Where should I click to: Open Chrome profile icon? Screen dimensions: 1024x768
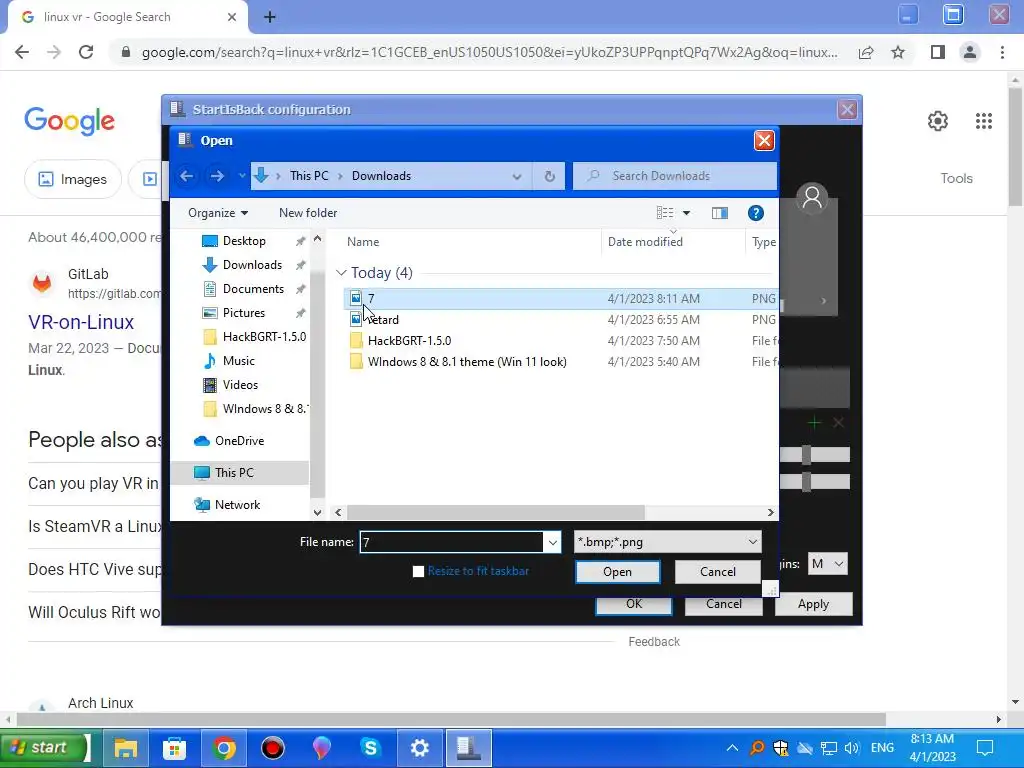(x=970, y=52)
